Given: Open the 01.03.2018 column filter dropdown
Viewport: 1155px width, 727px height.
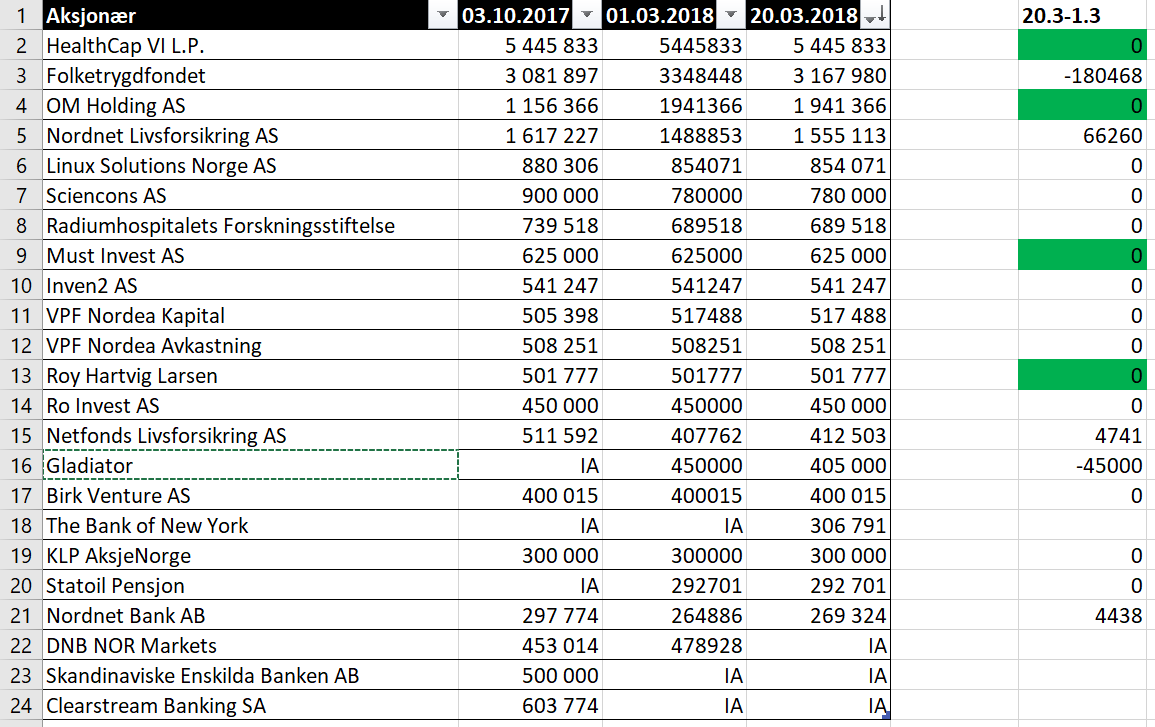Looking at the screenshot, I should tap(731, 15).
